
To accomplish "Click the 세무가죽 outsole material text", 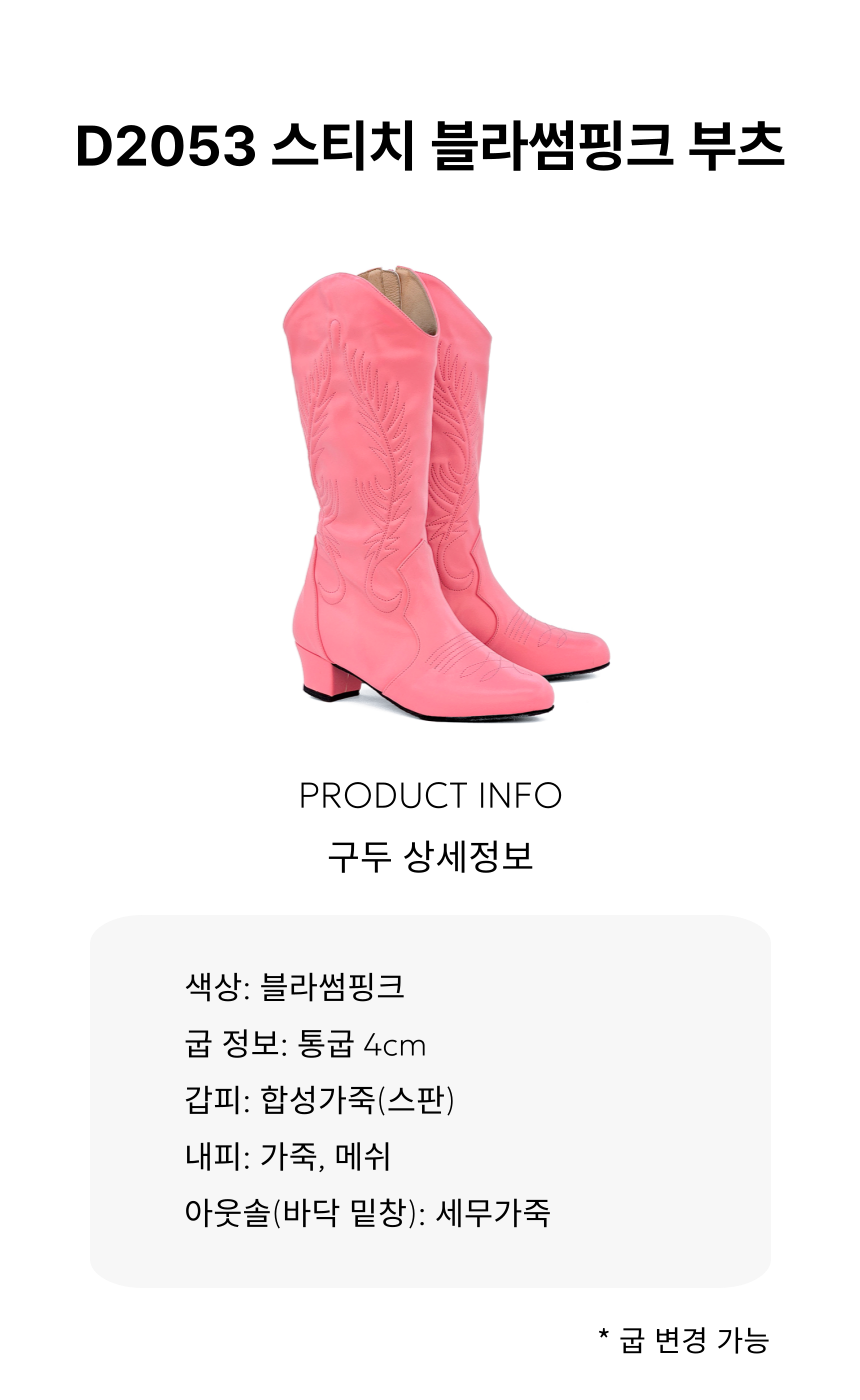I will tap(493, 1214).
